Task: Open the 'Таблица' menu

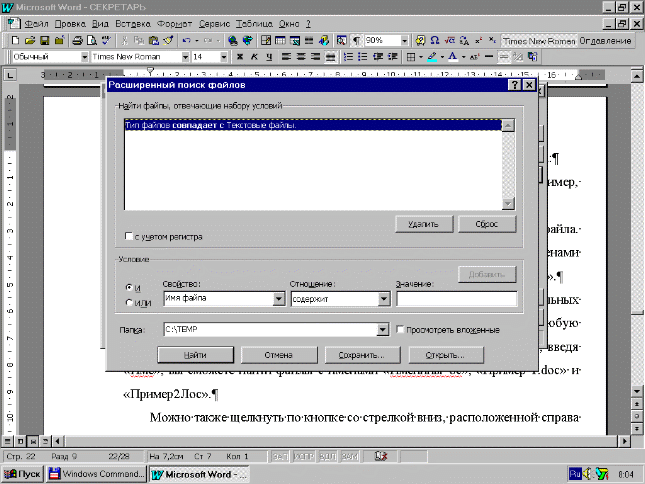Action: pos(254,24)
